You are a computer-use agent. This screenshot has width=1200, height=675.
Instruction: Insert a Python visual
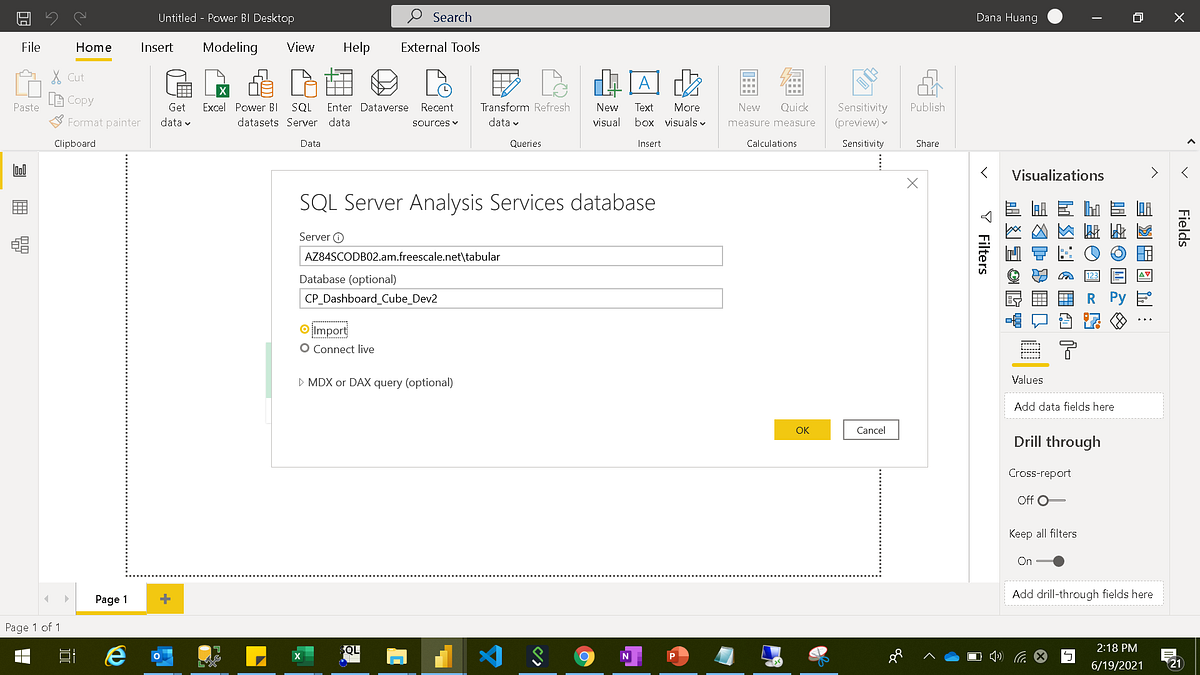click(x=1118, y=298)
